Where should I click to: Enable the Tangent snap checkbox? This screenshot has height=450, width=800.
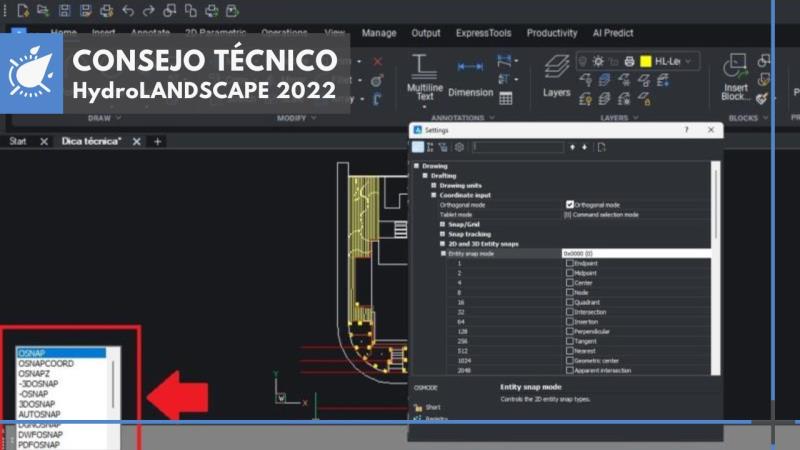click(x=570, y=341)
